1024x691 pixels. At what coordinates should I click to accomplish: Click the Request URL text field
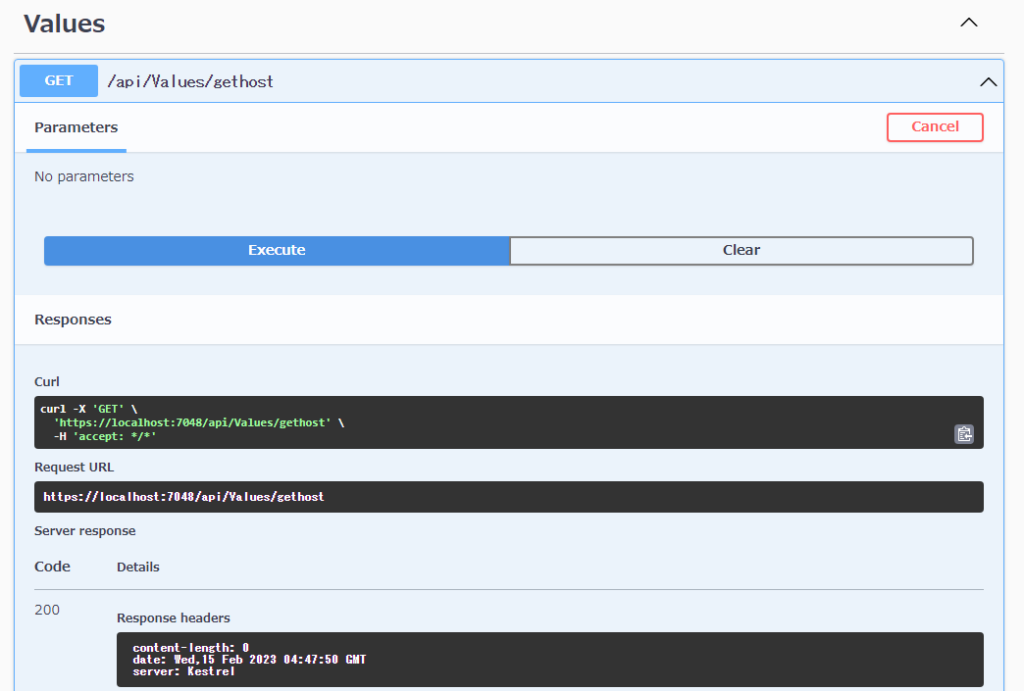pyautogui.click(x=512, y=496)
